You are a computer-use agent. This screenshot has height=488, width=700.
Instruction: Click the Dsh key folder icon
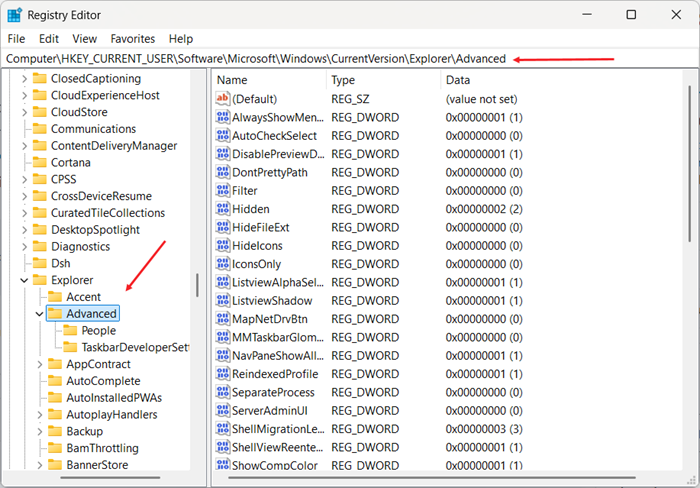point(40,263)
